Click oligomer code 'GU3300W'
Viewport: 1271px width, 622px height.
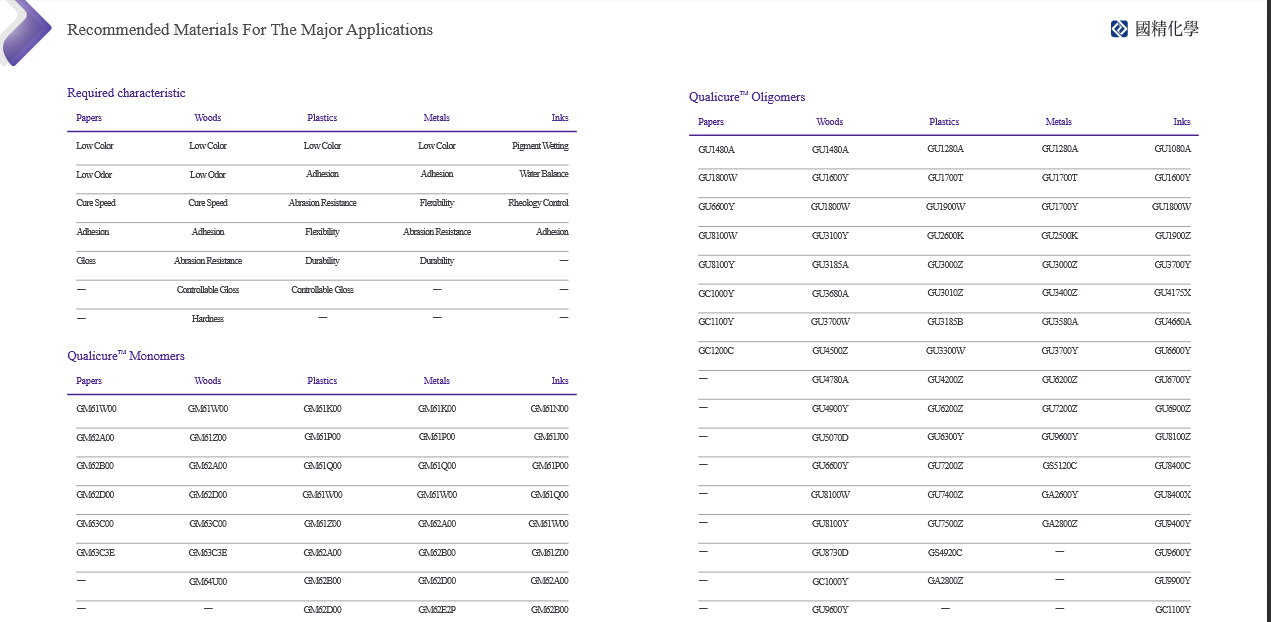coord(945,352)
